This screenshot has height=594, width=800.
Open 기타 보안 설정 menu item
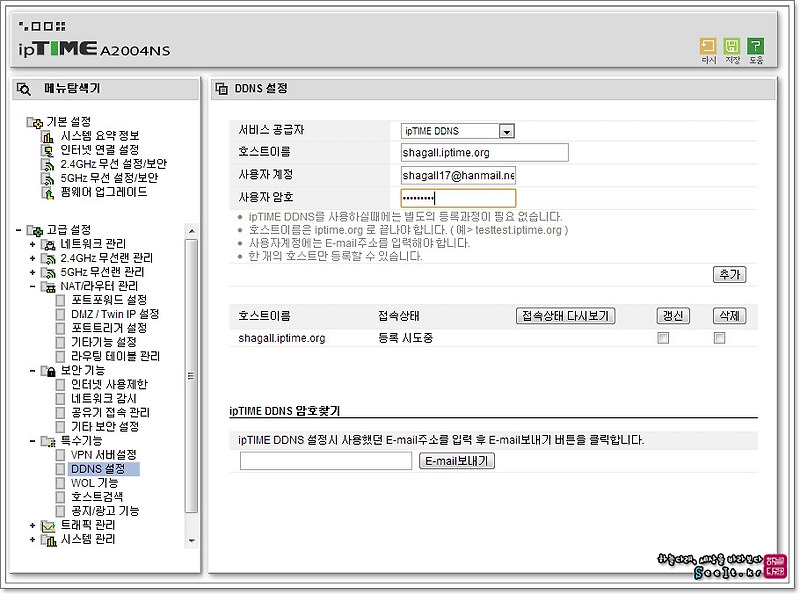tap(105, 427)
